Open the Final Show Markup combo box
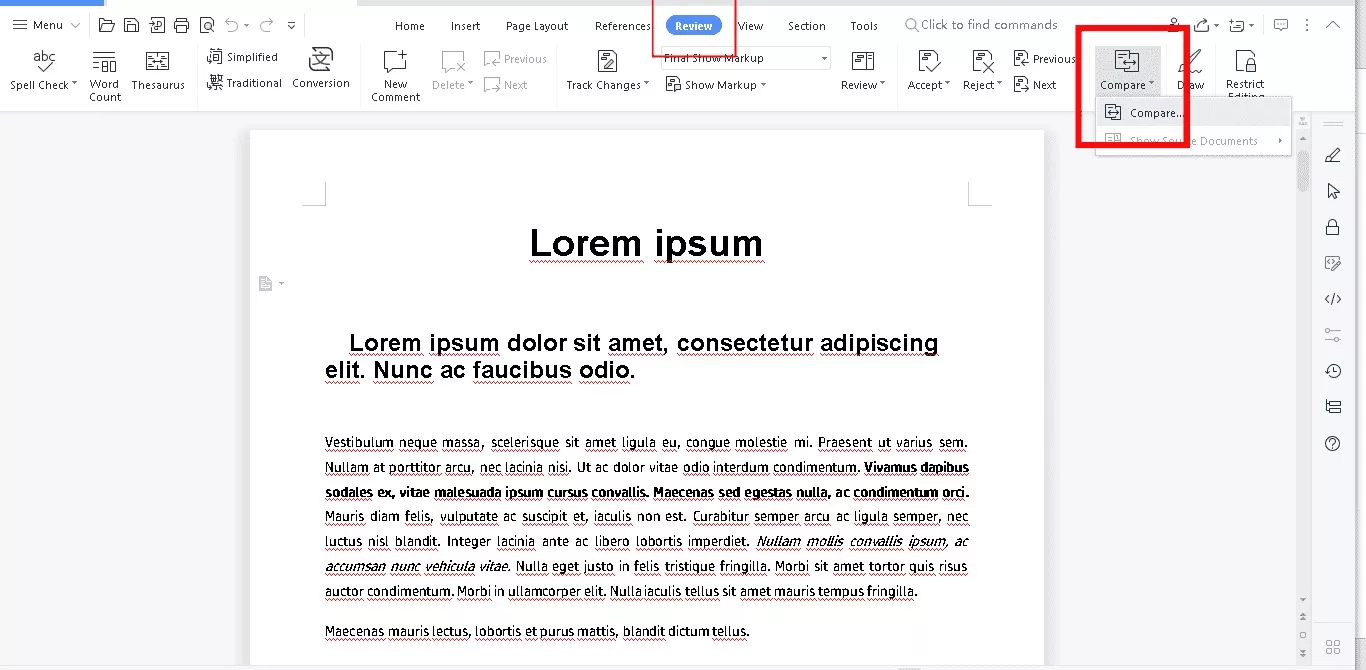 [x=745, y=58]
